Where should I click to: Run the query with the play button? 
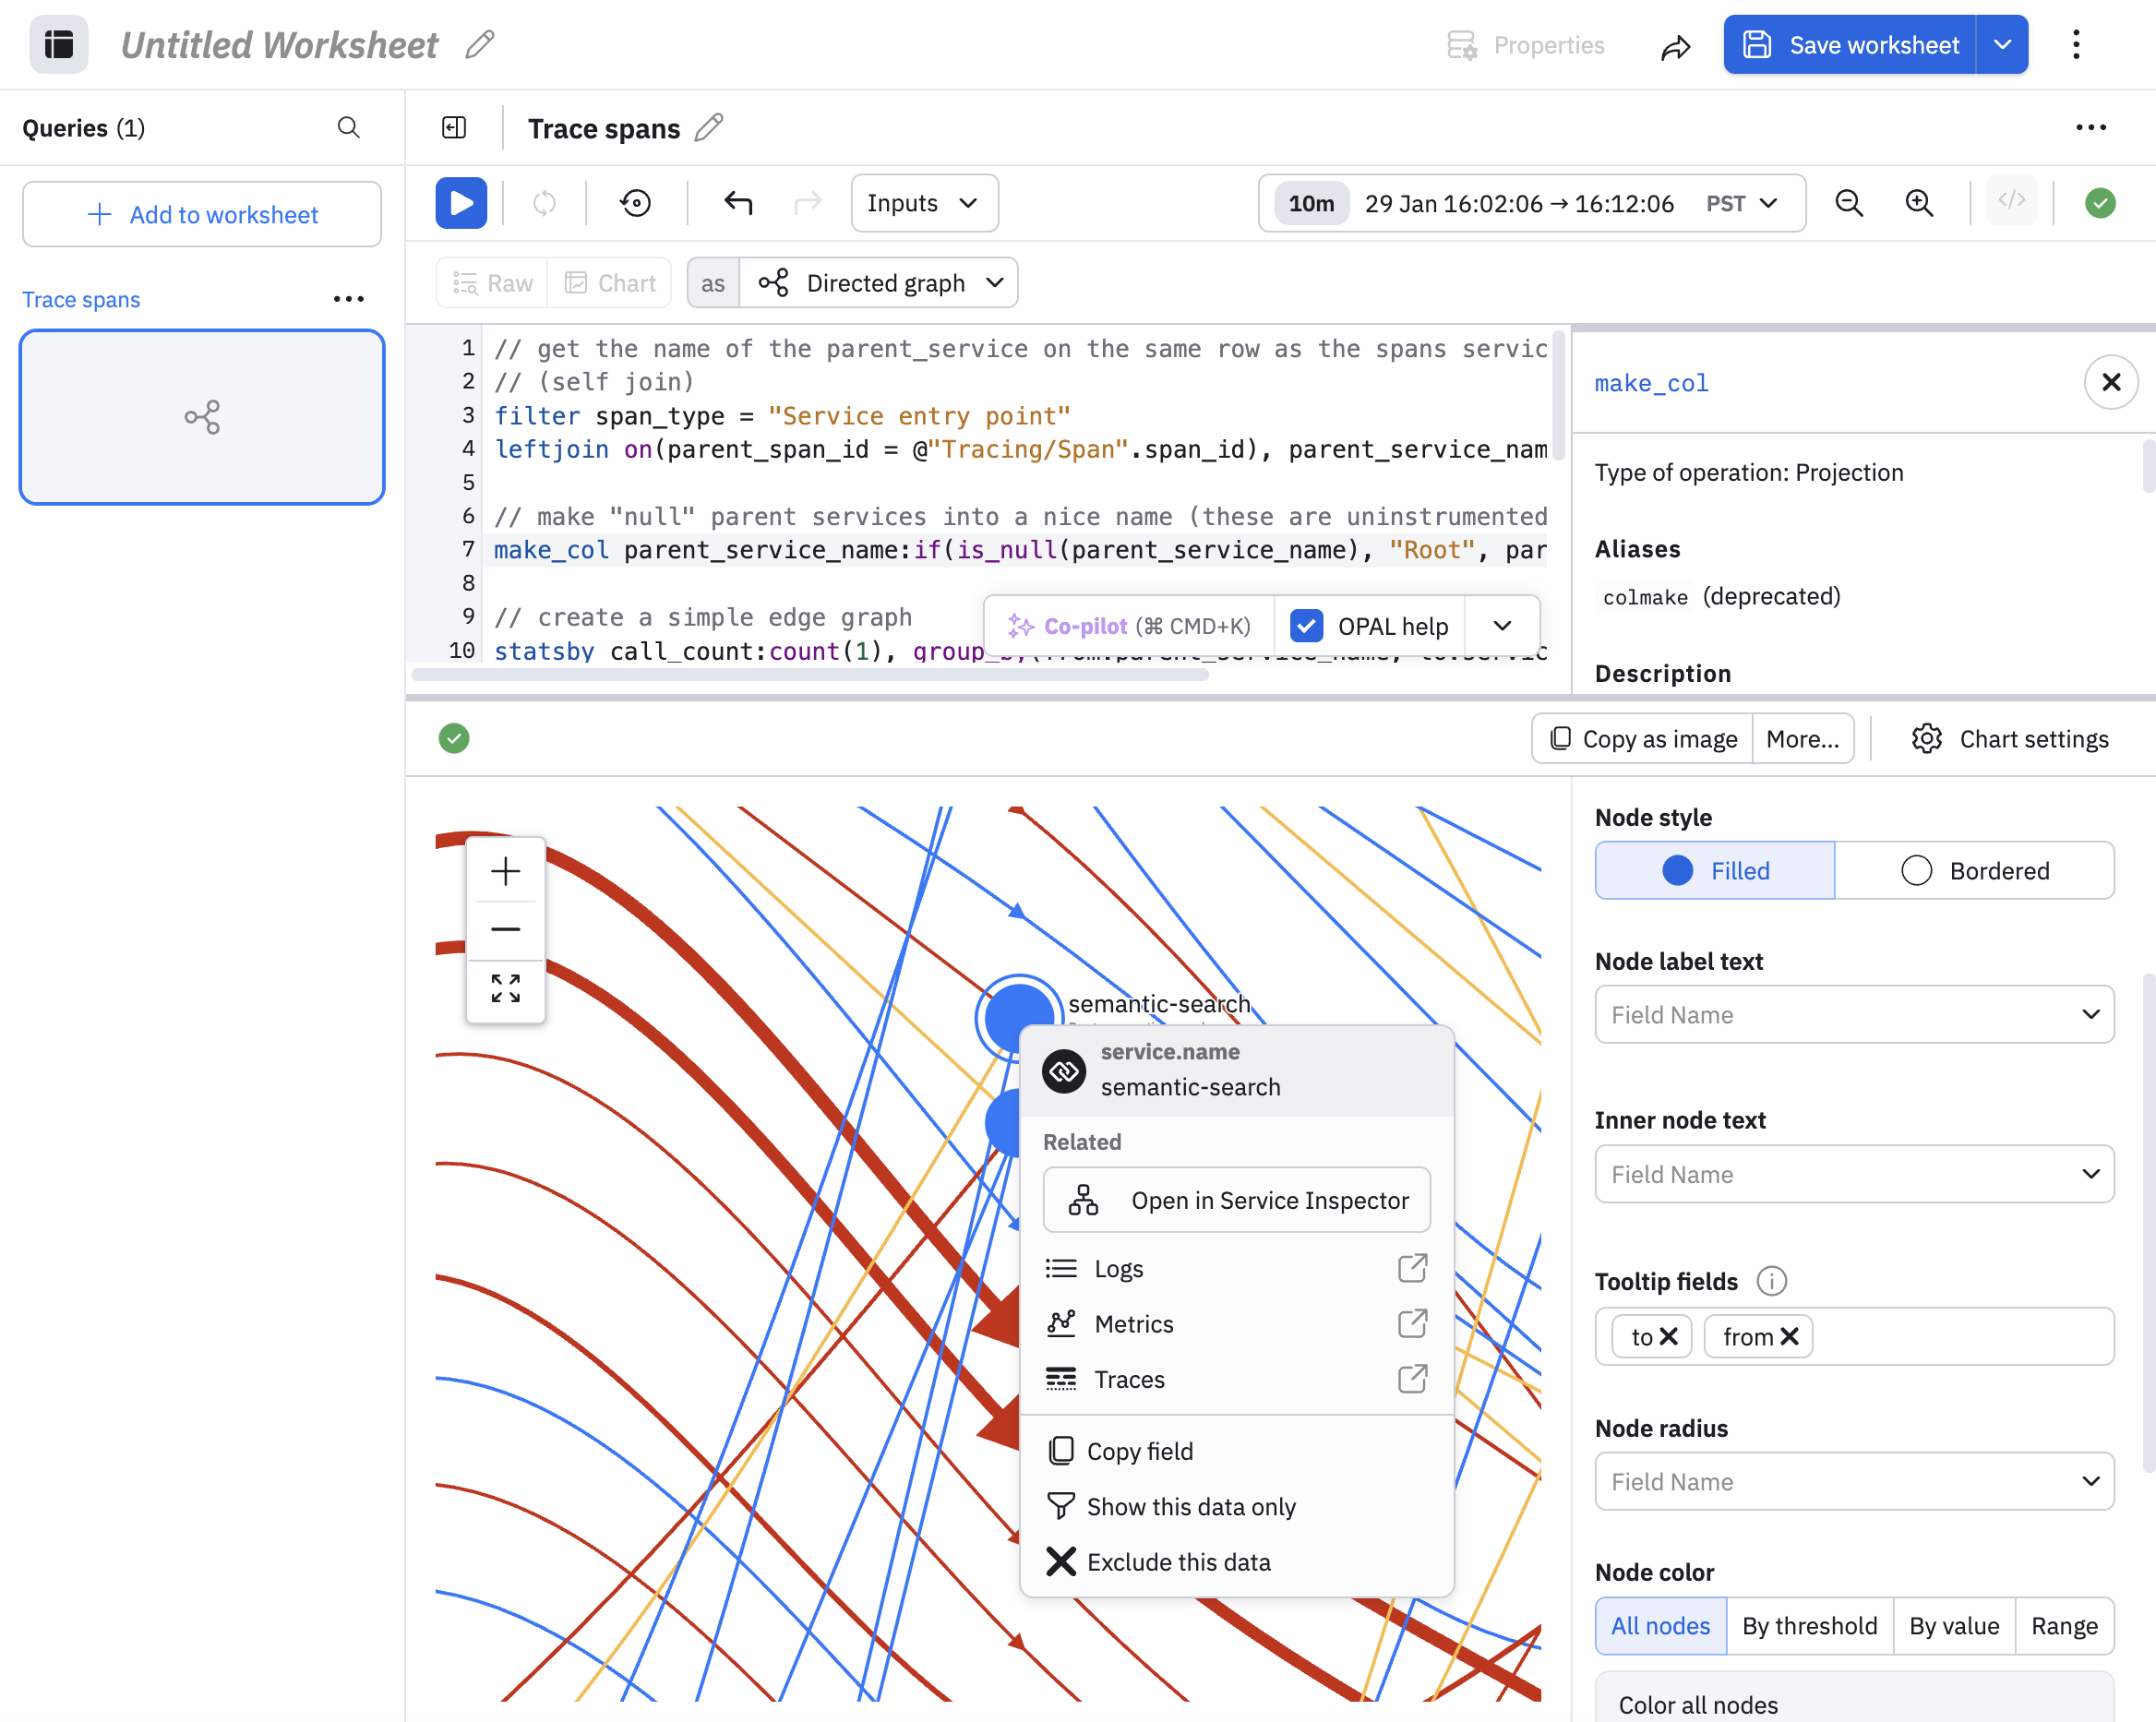461,203
